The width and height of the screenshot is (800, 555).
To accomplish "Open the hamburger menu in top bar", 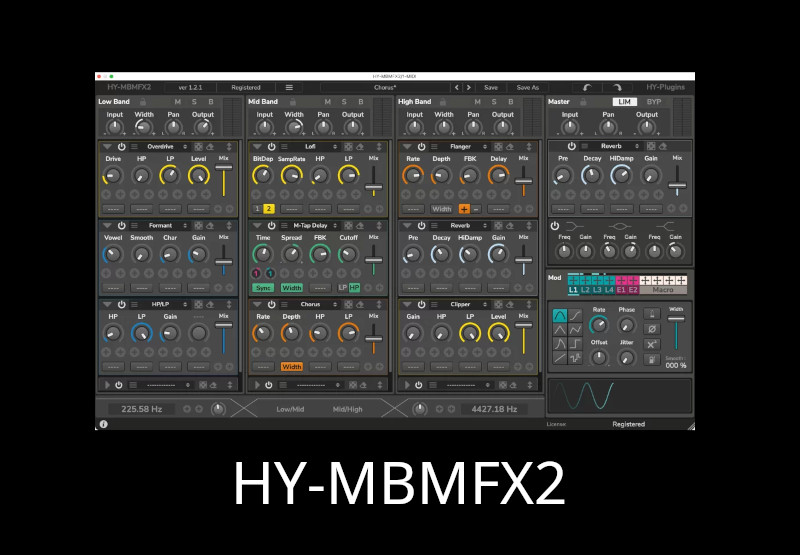I will [x=289, y=88].
